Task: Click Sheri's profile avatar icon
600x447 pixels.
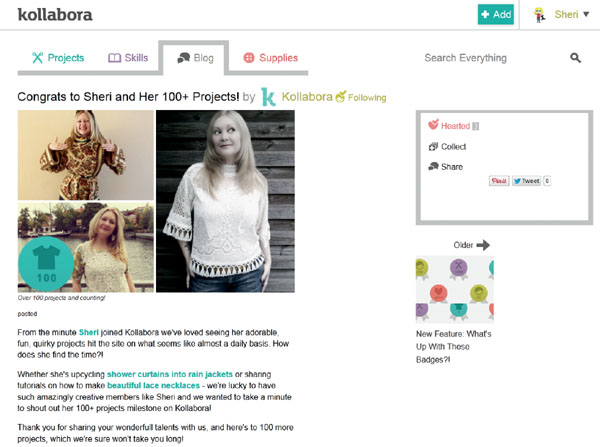Action: [x=539, y=14]
